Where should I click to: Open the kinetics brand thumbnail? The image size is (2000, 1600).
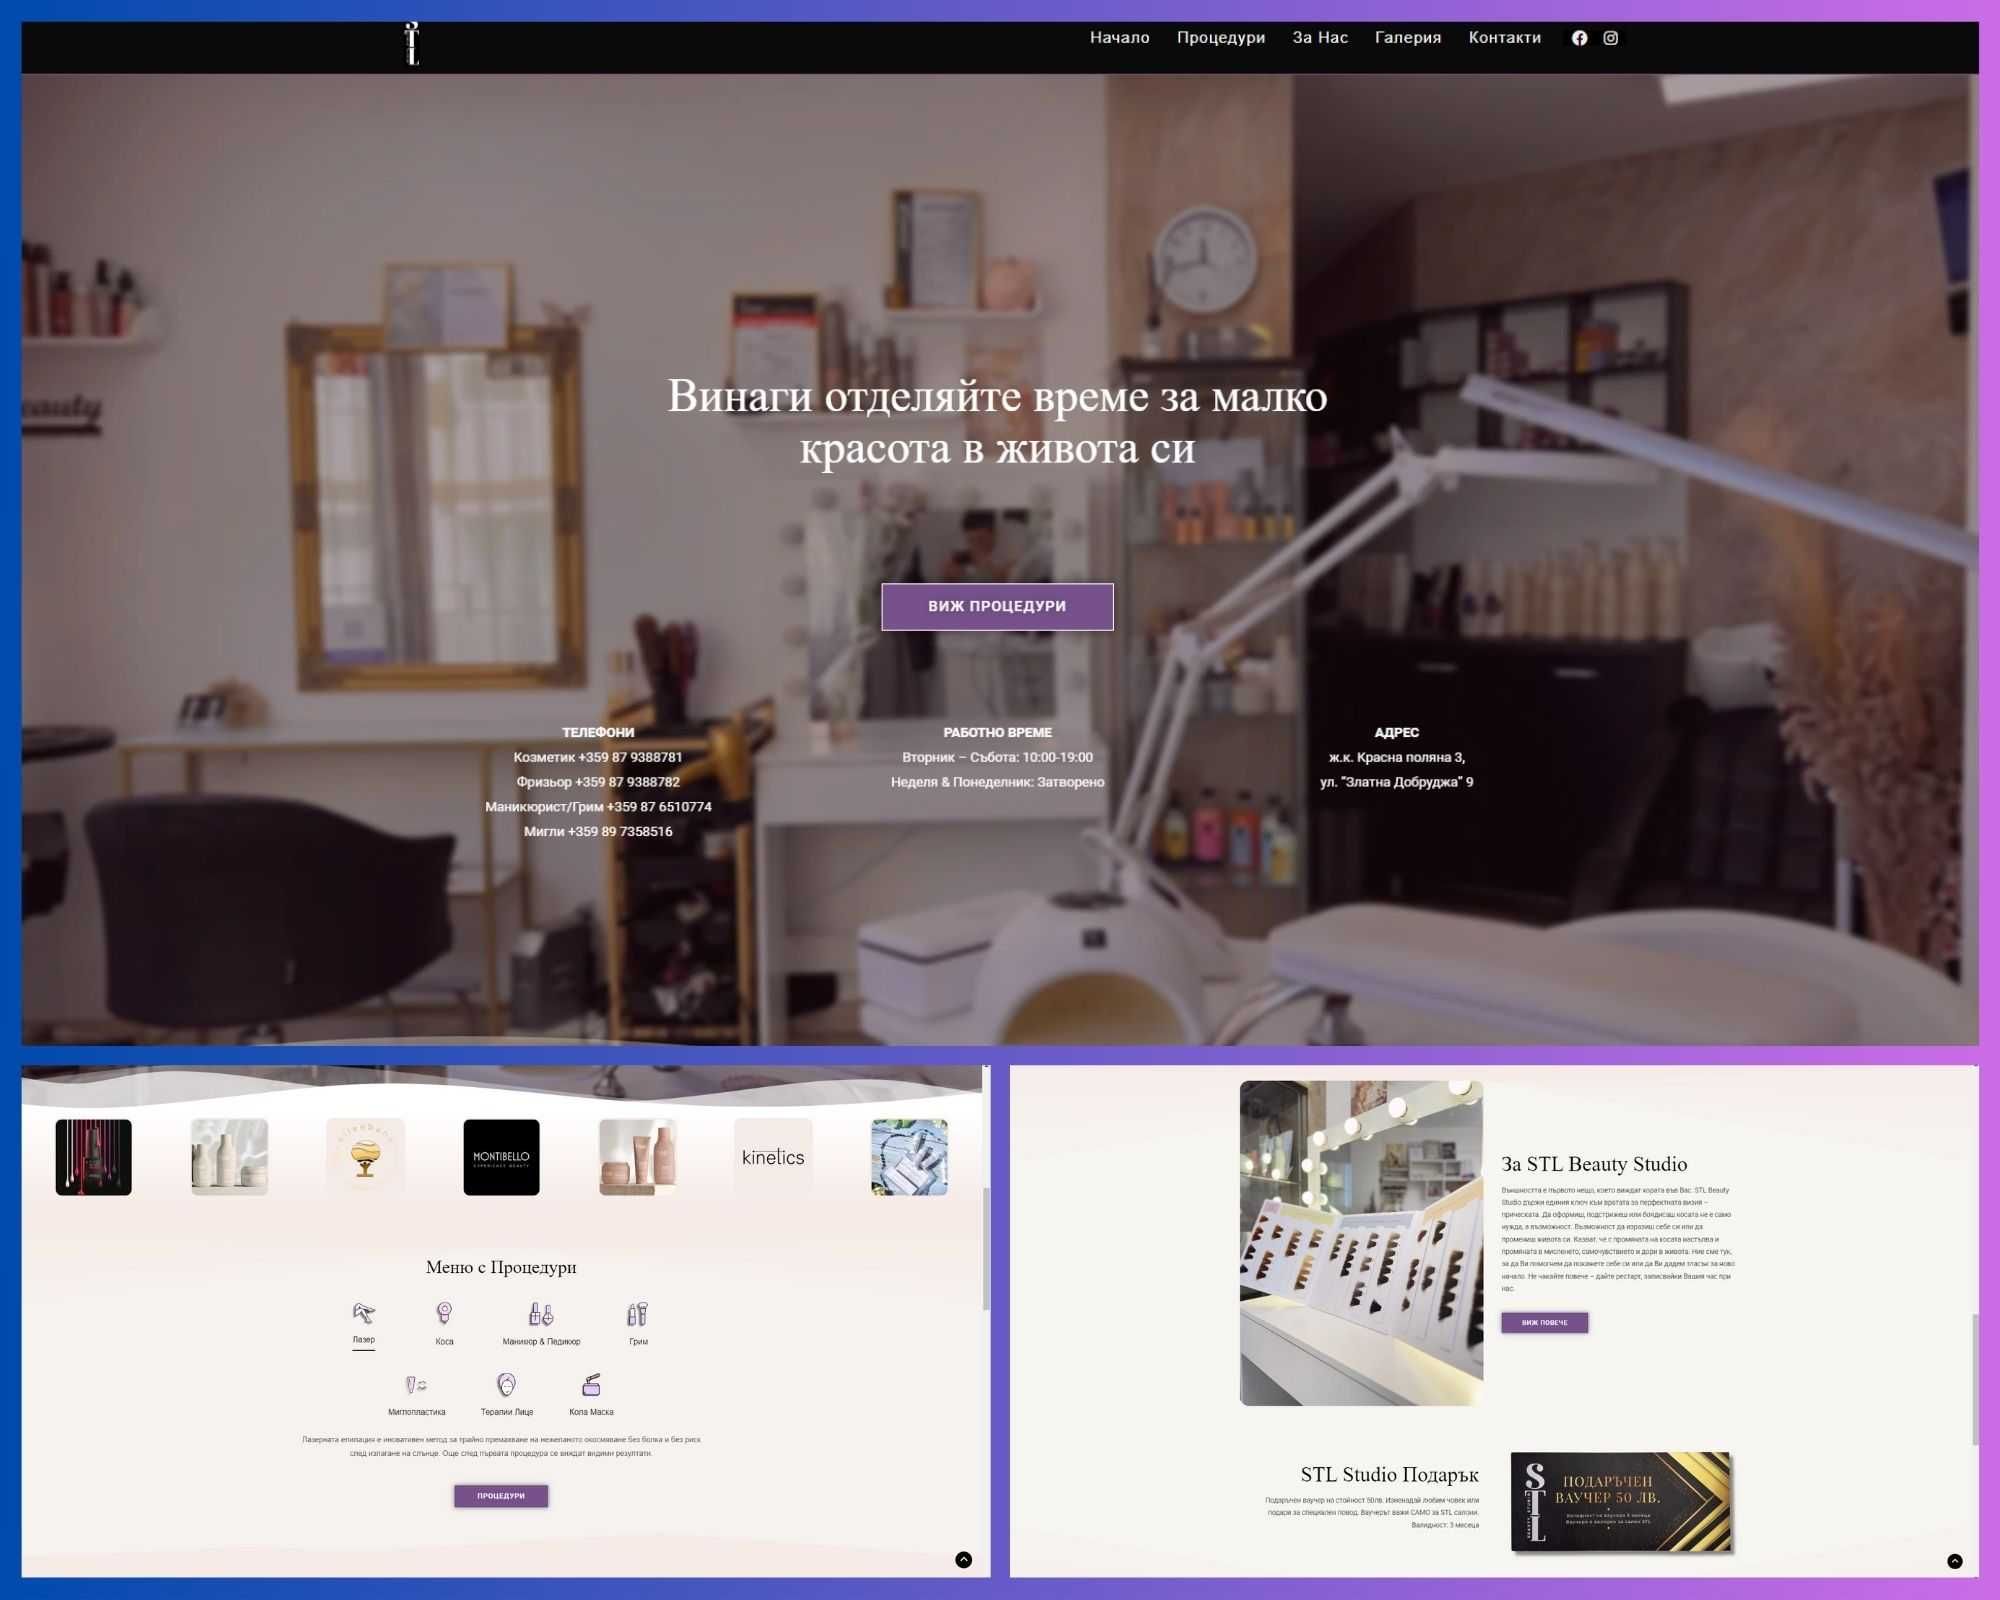(773, 1157)
